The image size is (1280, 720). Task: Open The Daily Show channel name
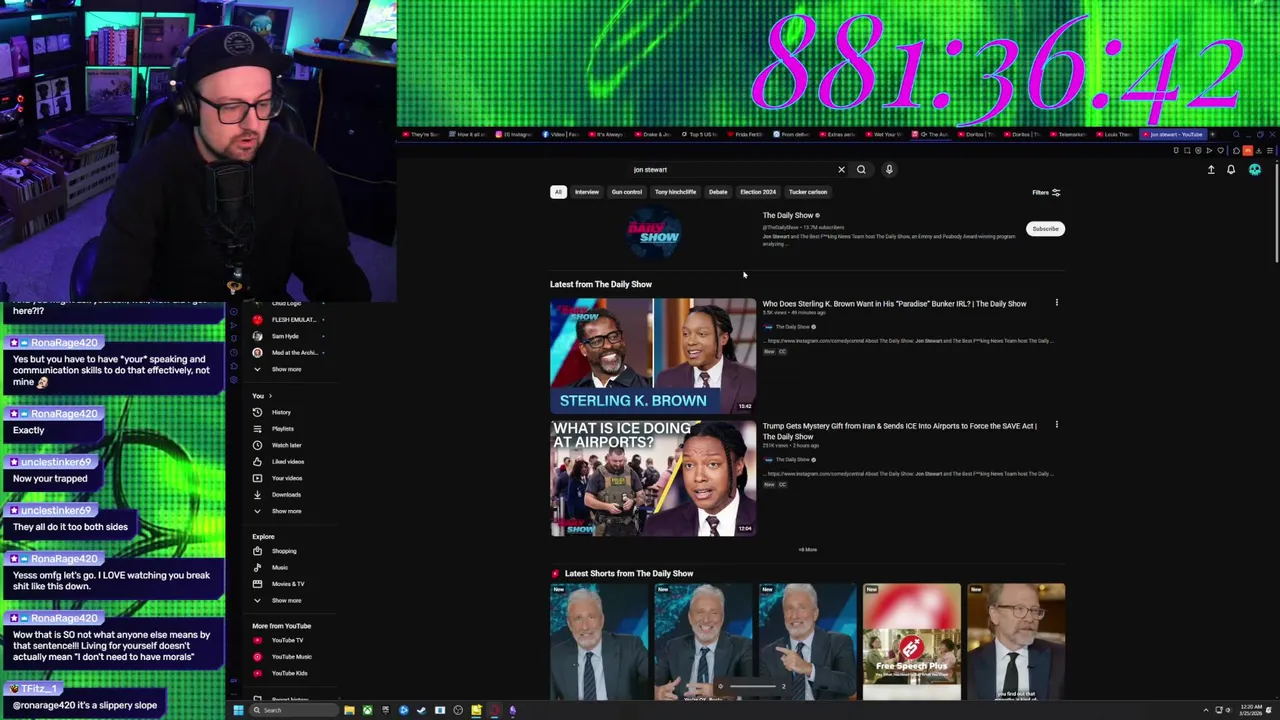(x=788, y=215)
